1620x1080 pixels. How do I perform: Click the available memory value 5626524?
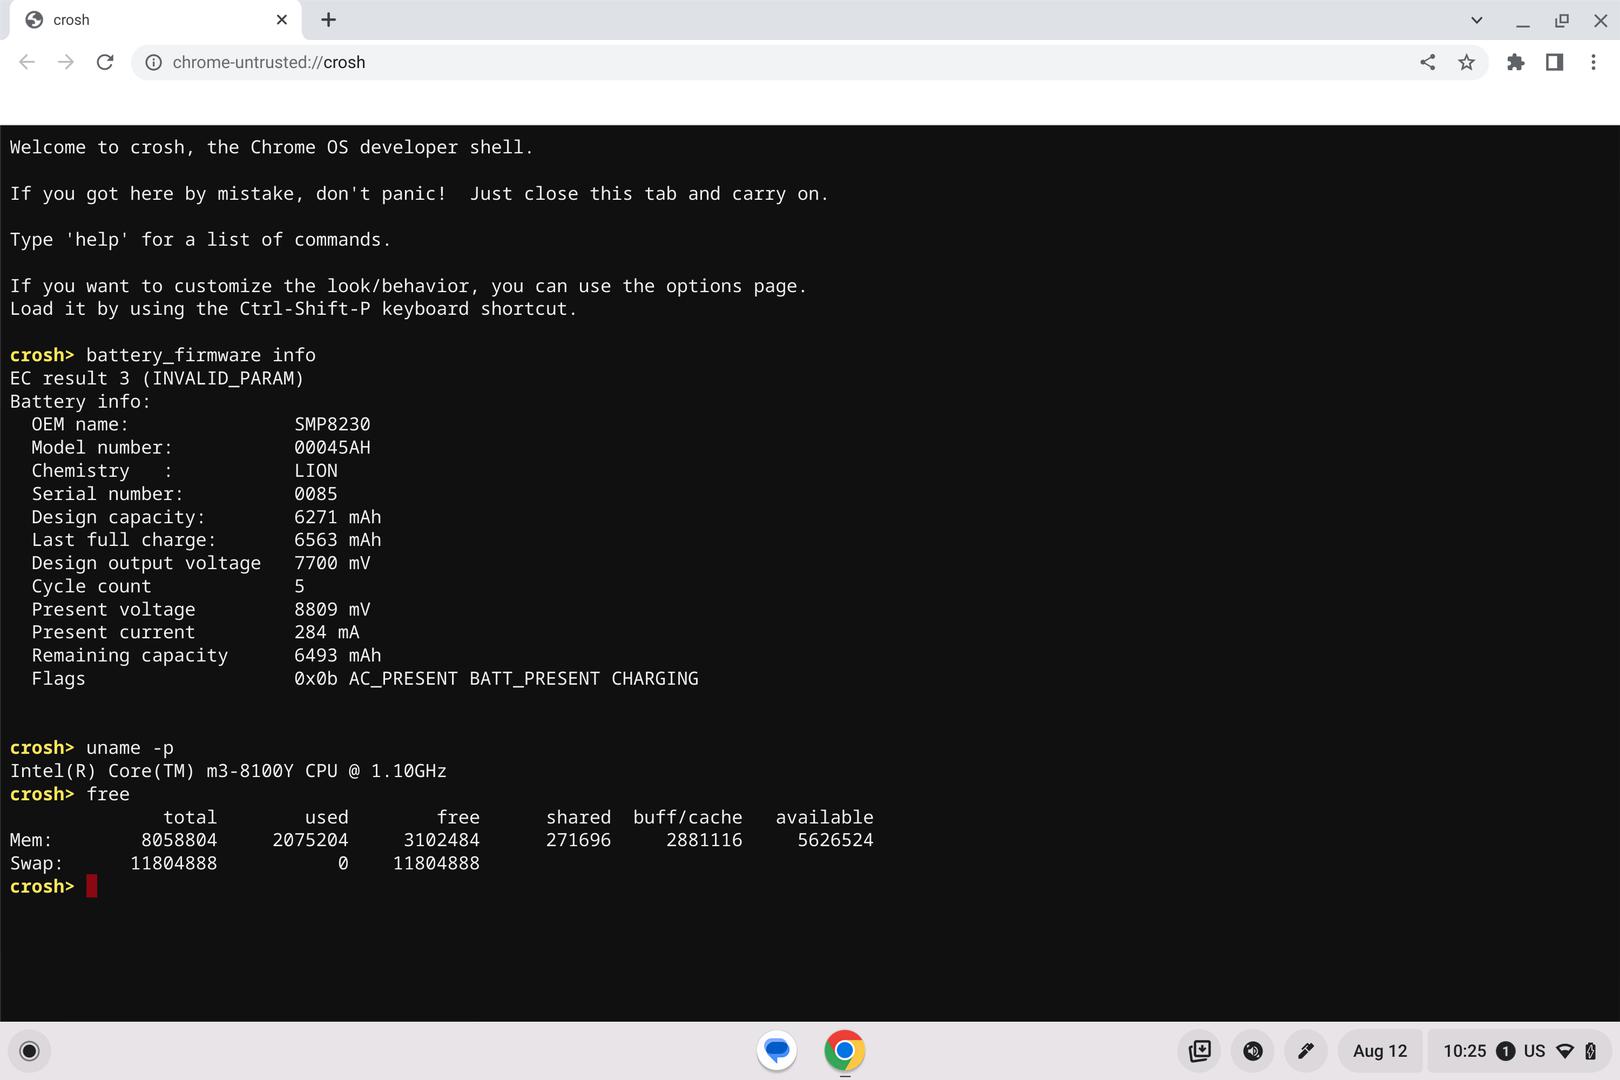[x=835, y=840]
